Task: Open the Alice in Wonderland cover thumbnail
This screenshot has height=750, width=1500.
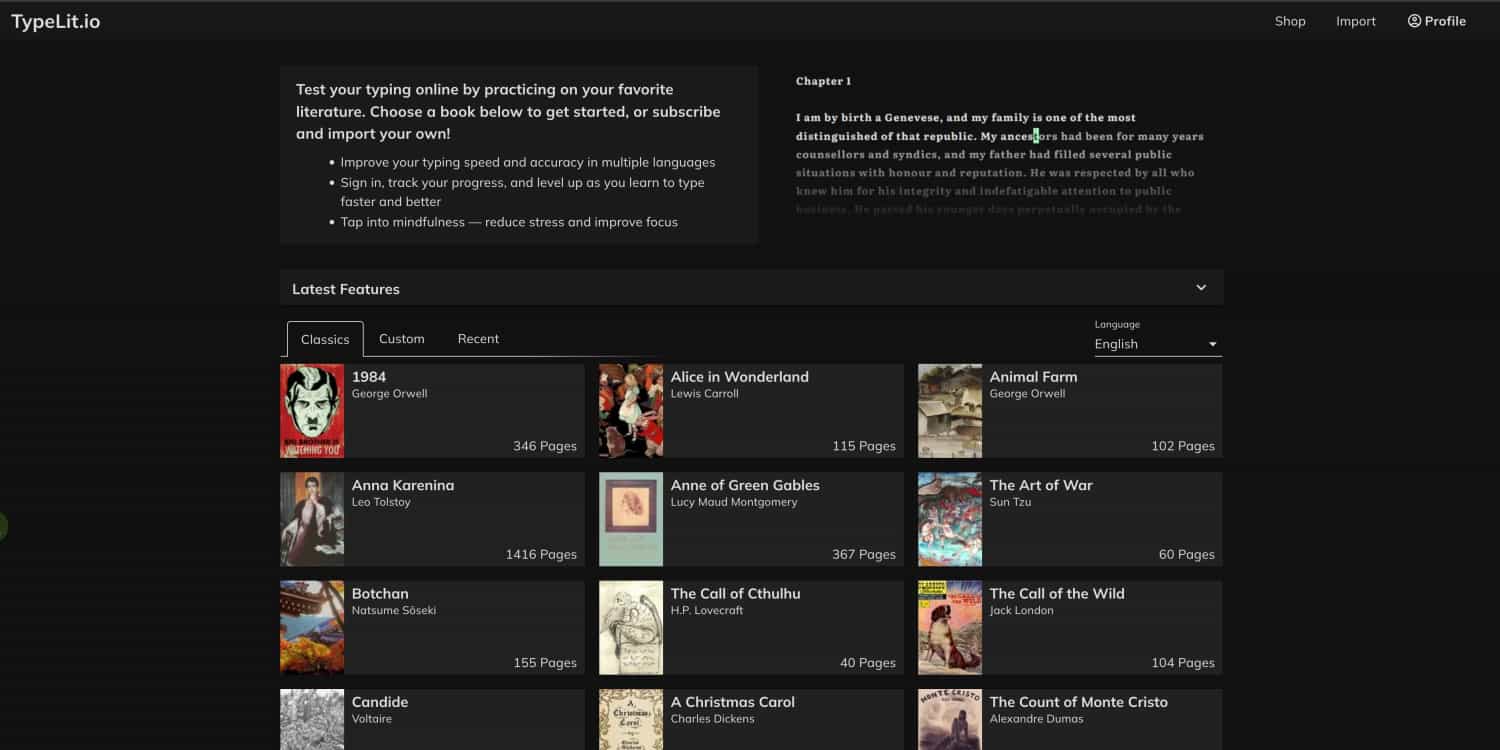Action: 631,411
